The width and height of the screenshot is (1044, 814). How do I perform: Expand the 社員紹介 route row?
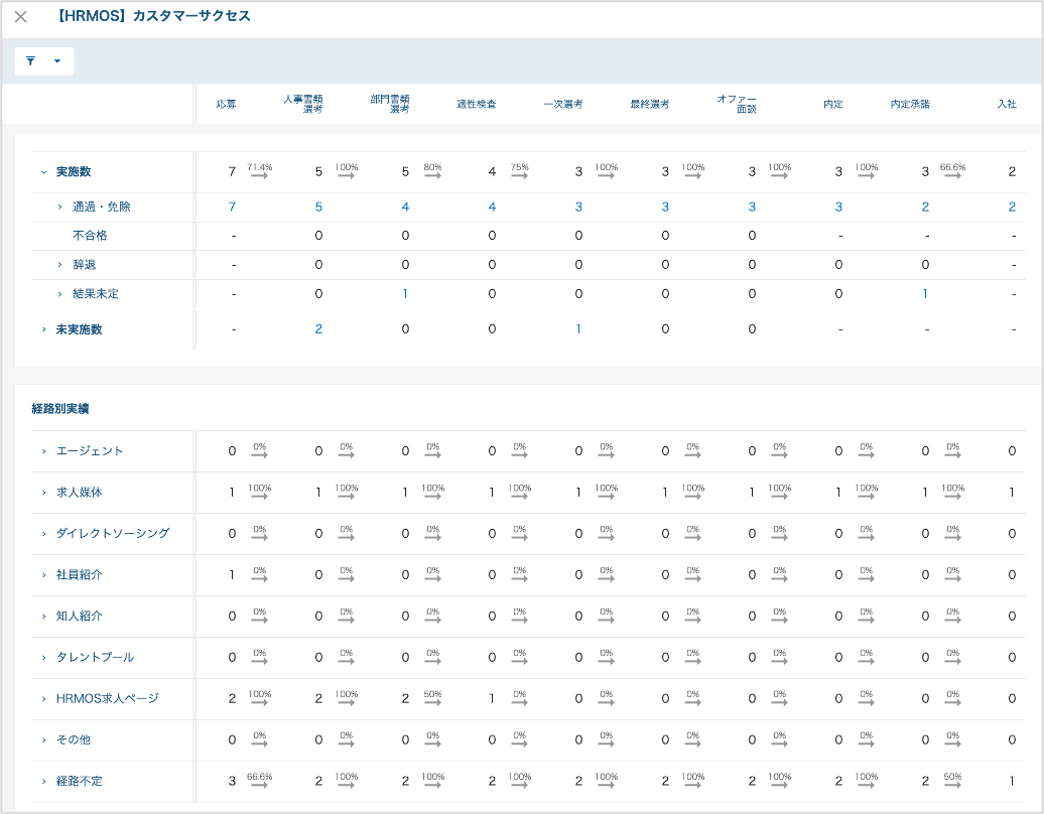(x=44, y=575)
